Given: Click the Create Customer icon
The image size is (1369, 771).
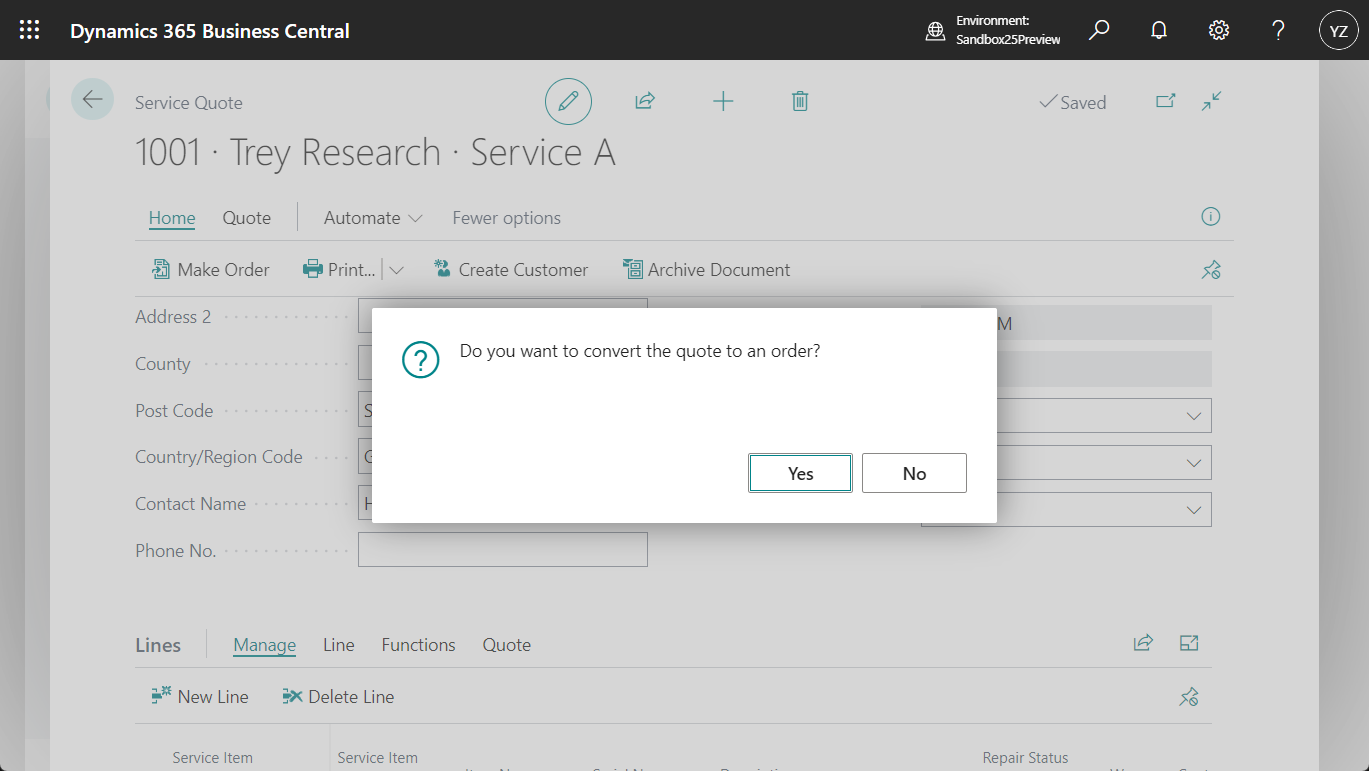Looking at the screenshot, I should 441,268.
